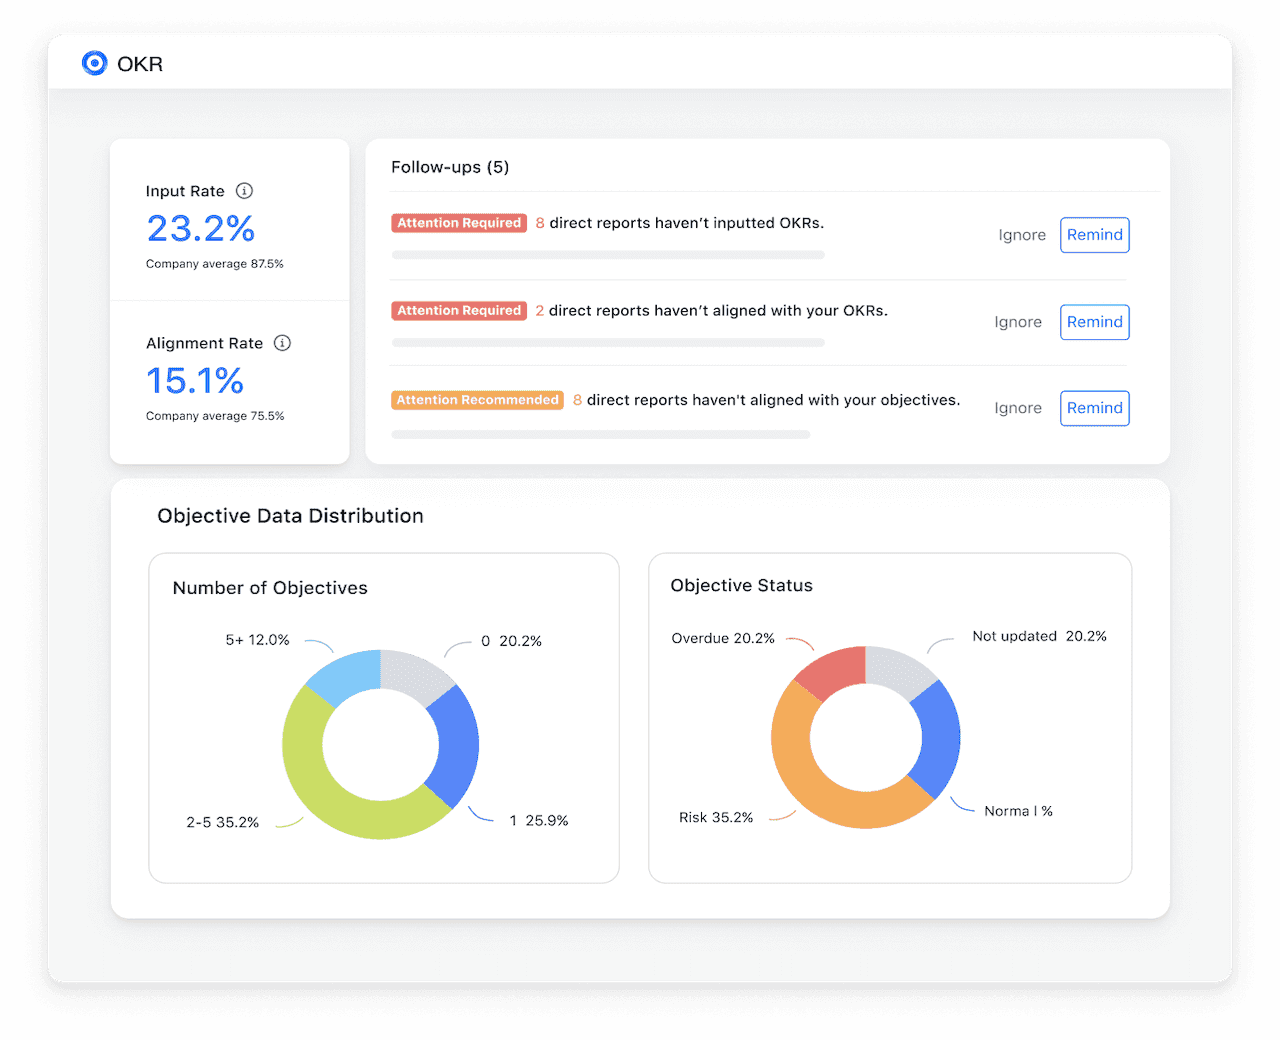
Task: Click Remind for the 2 unaligned direct reports
Action: [x=1094, y=321]
